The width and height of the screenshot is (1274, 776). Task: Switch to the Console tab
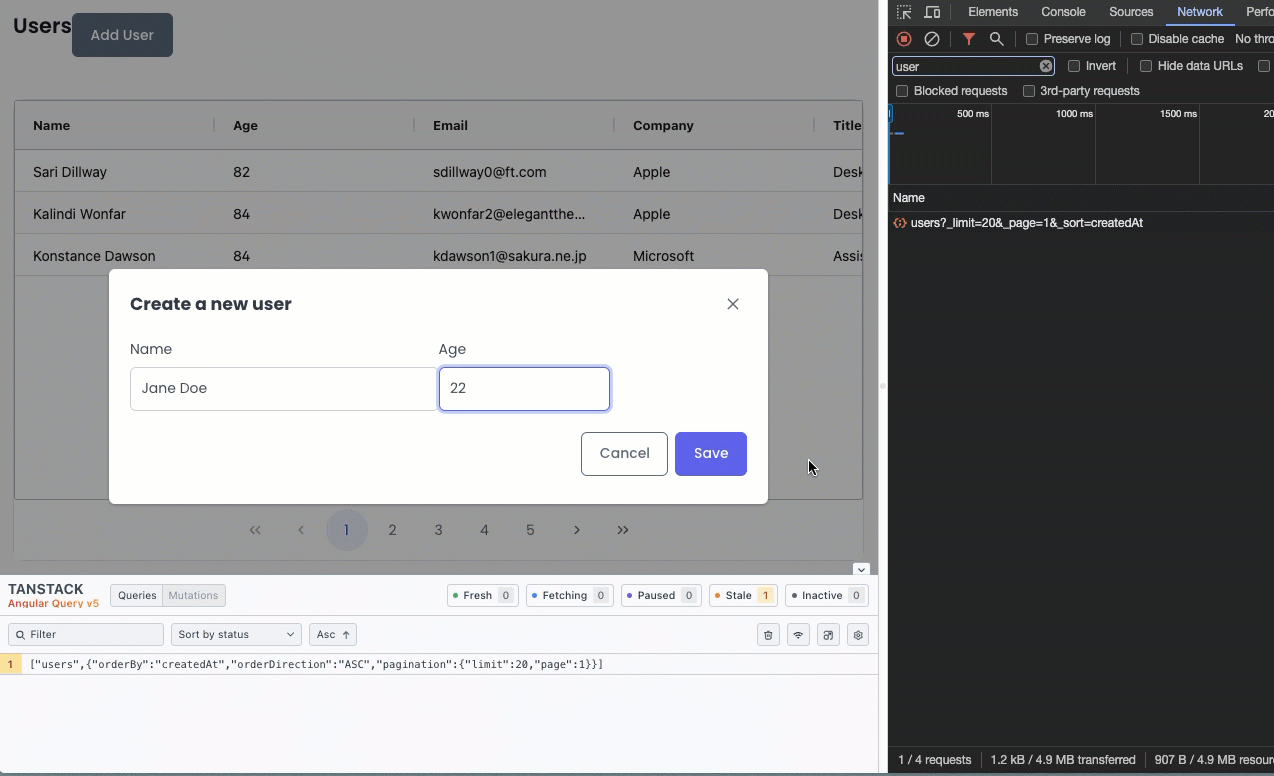pos(1063,12)
